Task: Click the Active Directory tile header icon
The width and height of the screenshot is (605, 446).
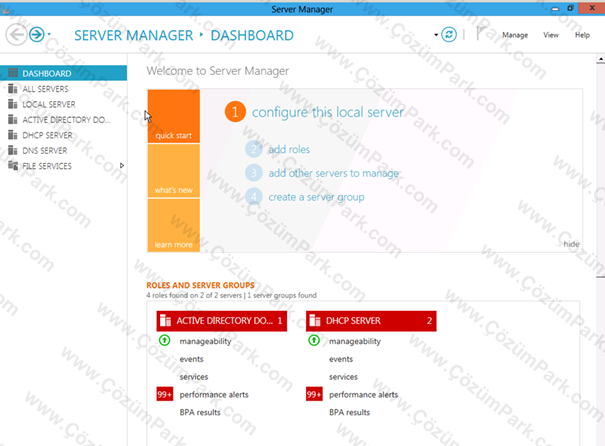Action: pos(166,321)
